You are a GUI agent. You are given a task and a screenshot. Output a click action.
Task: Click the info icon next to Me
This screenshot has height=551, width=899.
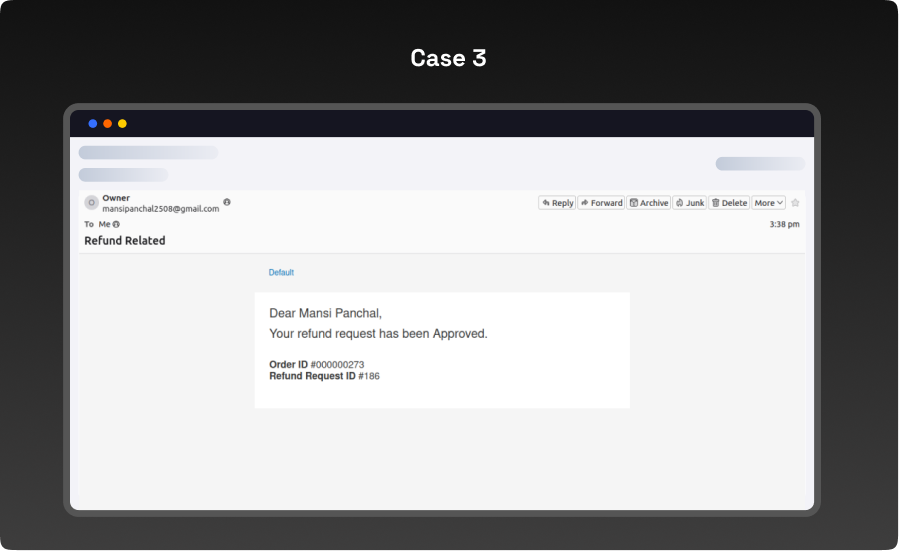click(x=116, y=224)
